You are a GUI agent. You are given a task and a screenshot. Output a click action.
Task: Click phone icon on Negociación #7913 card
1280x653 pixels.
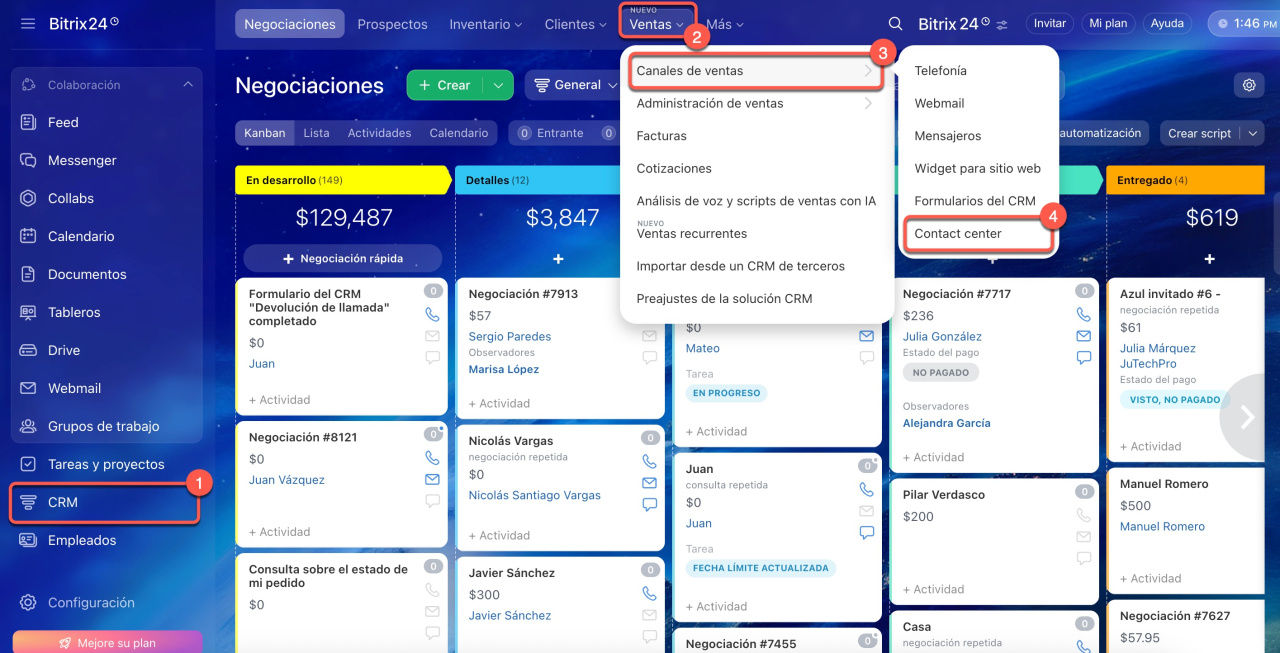click(x=649, y=314)
